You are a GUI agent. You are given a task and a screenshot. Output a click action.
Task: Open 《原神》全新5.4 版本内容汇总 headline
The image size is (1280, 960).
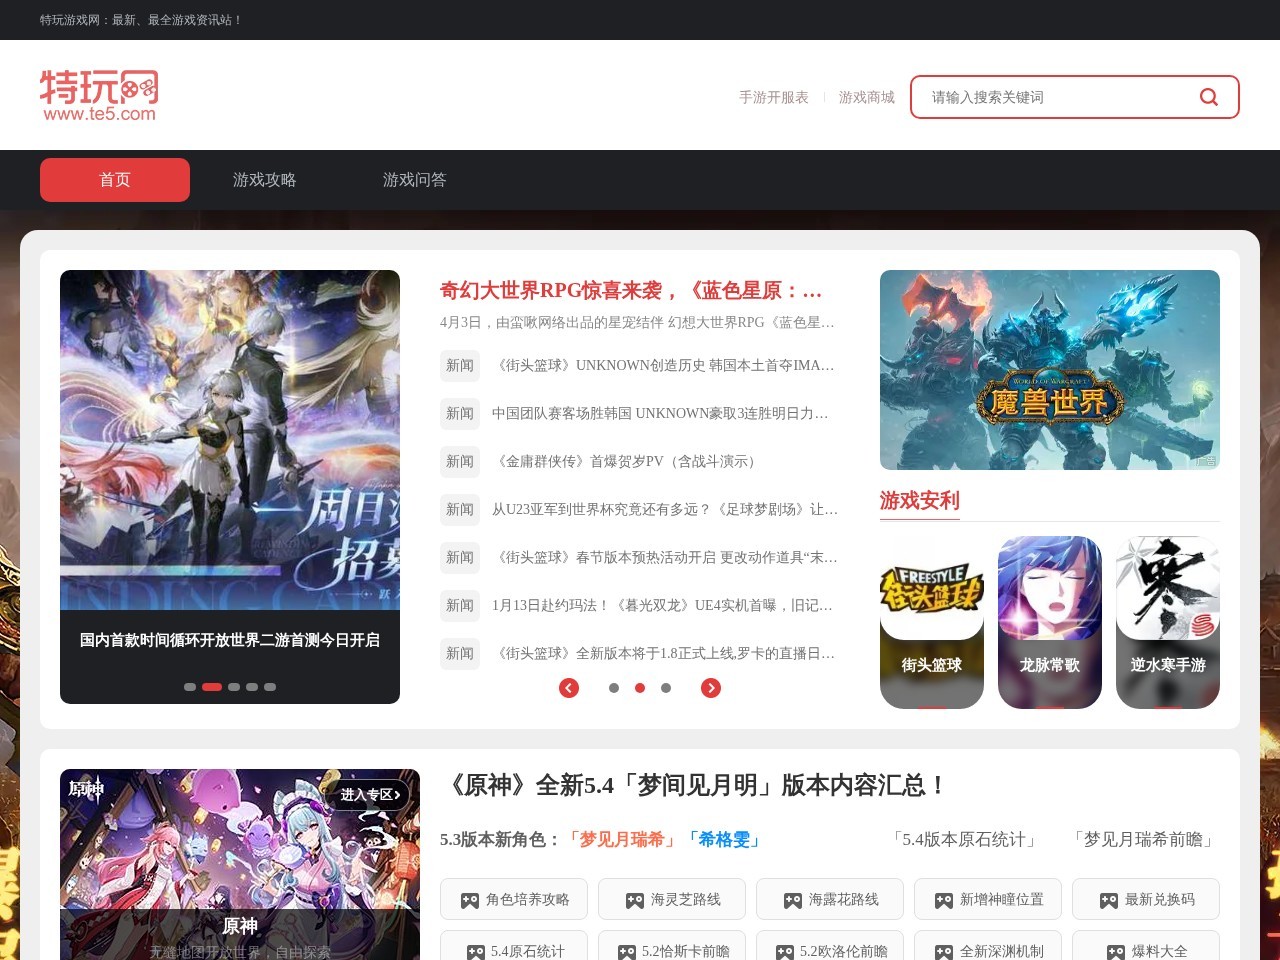694,786
